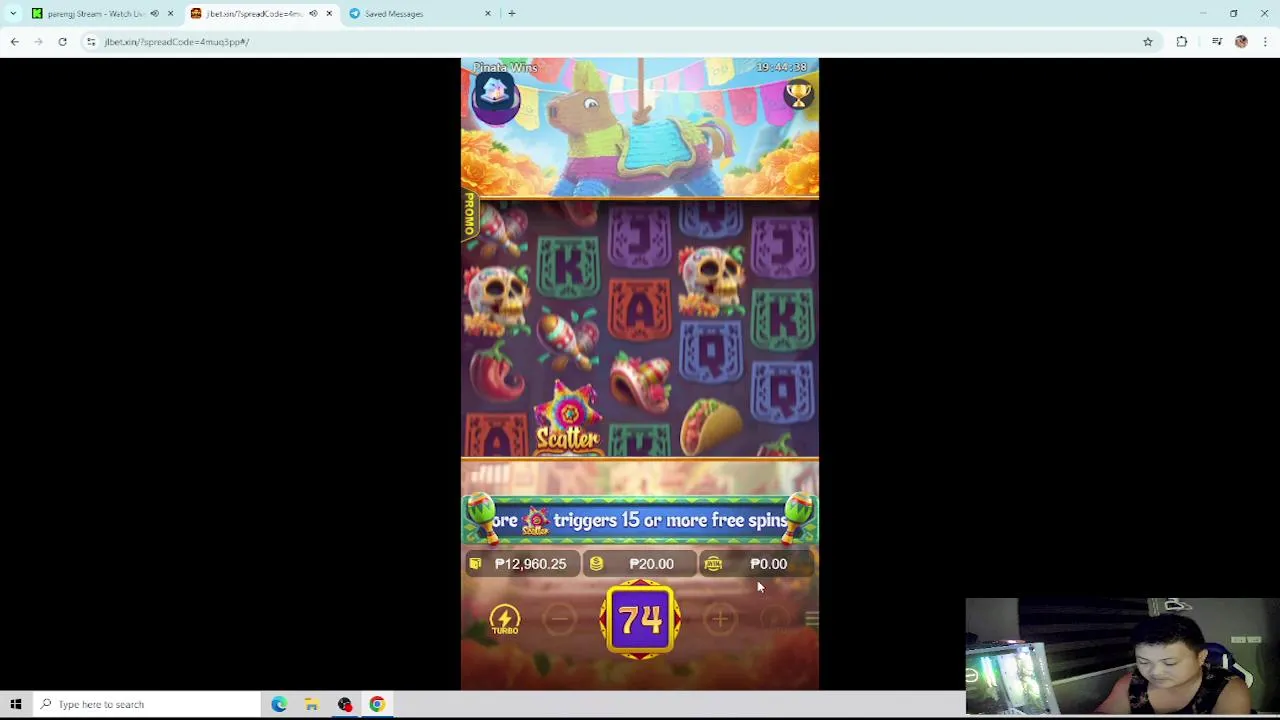Increase the bet with the plus button
The width and height of the screenshot is (1280, 720).
720,620
